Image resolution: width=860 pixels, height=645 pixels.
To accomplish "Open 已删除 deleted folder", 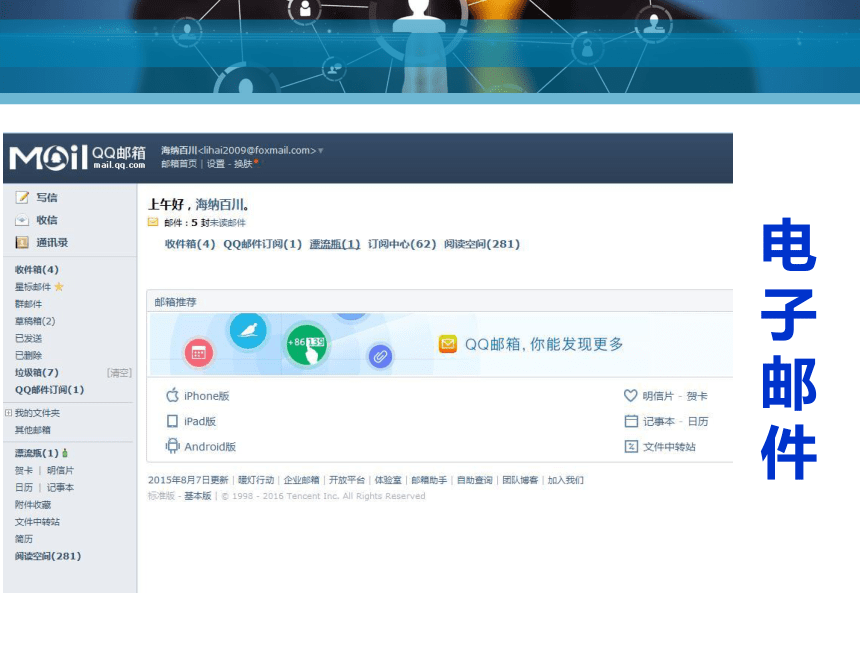I will coord(29,355).
